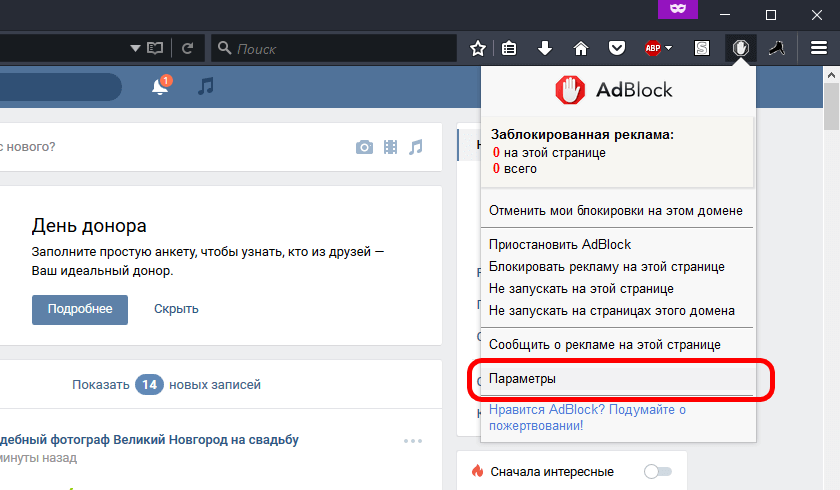Click the AdBlock hand toolbar icon
Viewport: 840px width, 490px height.
pos(740,49)
